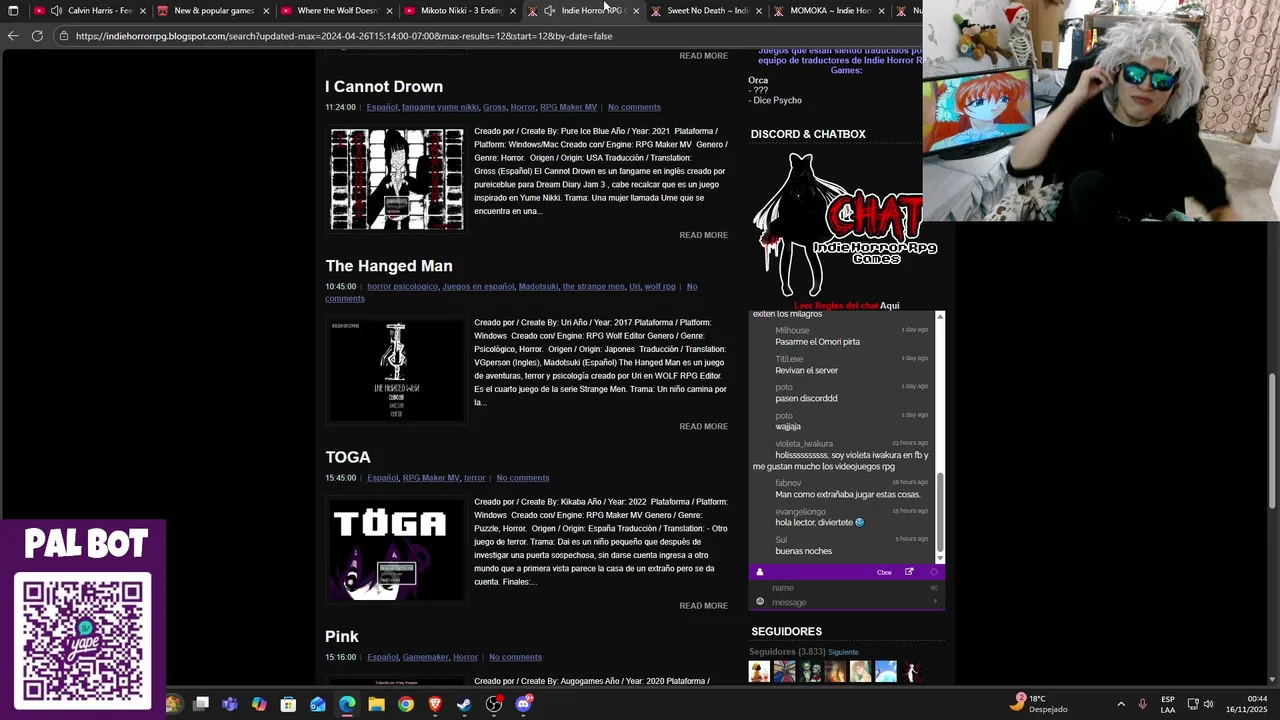This screenshot has width=1280, height=720.
Task: Close the Mikoto Nikki tab
Action: click(x=513, y=11)
